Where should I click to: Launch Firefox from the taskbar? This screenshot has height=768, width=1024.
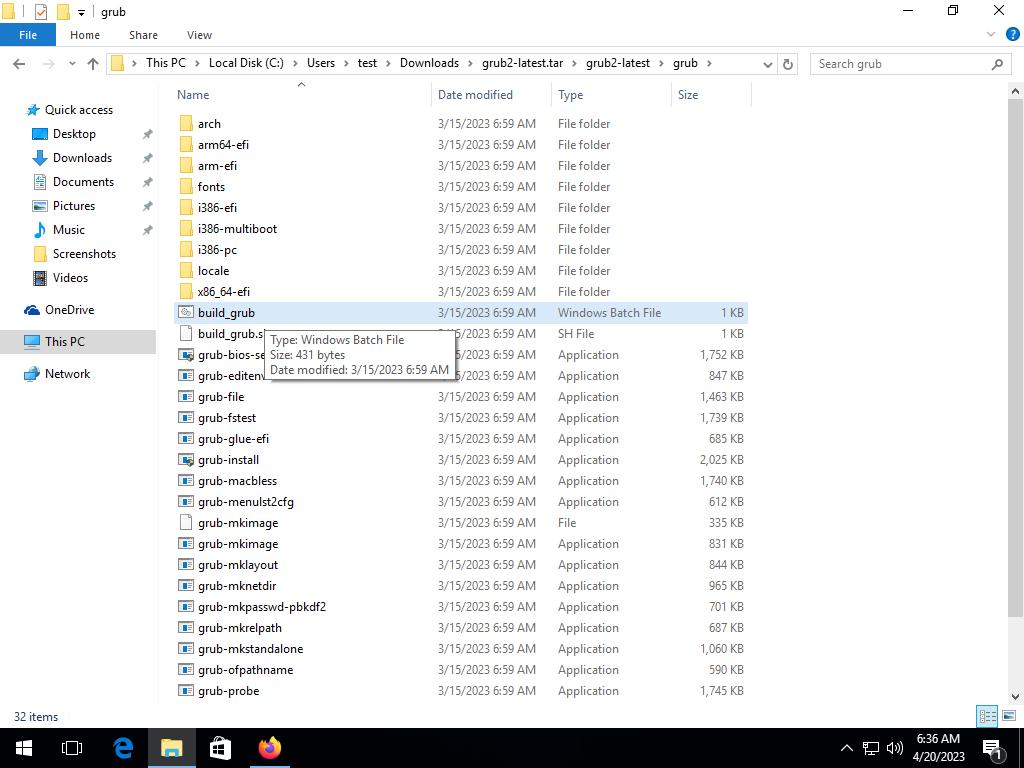pyautogui.click(x=269, y=748)
